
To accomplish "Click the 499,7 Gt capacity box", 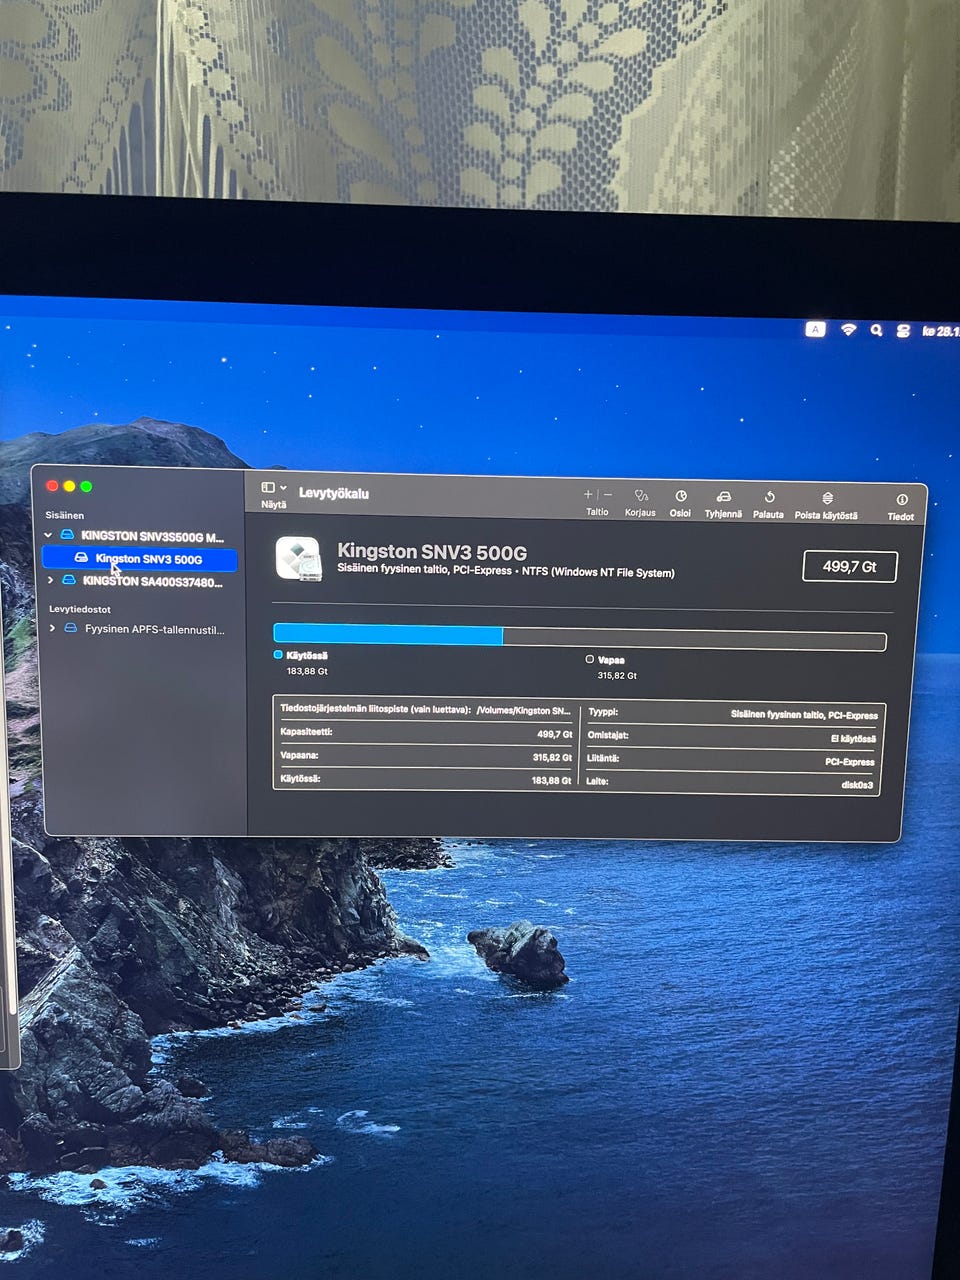I will click(850, 566).
